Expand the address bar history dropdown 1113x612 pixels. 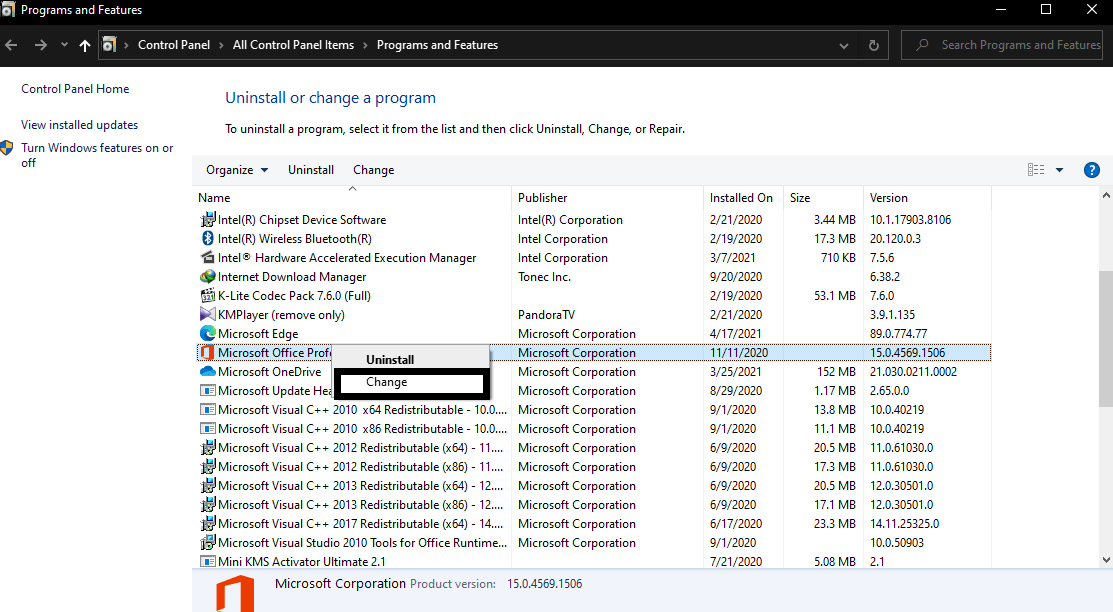coord(846,45)
